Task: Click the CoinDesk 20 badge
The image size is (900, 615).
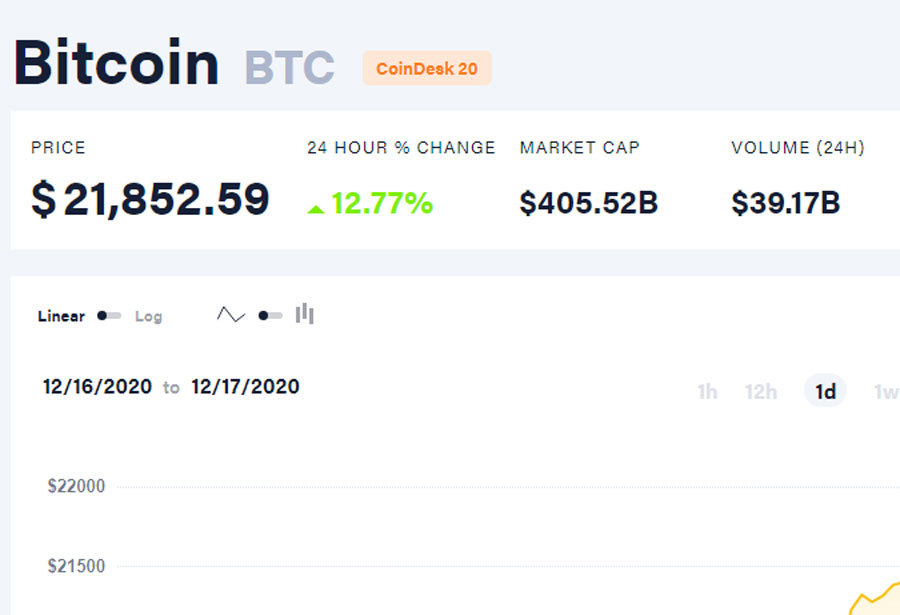Action: click(427, 69)
